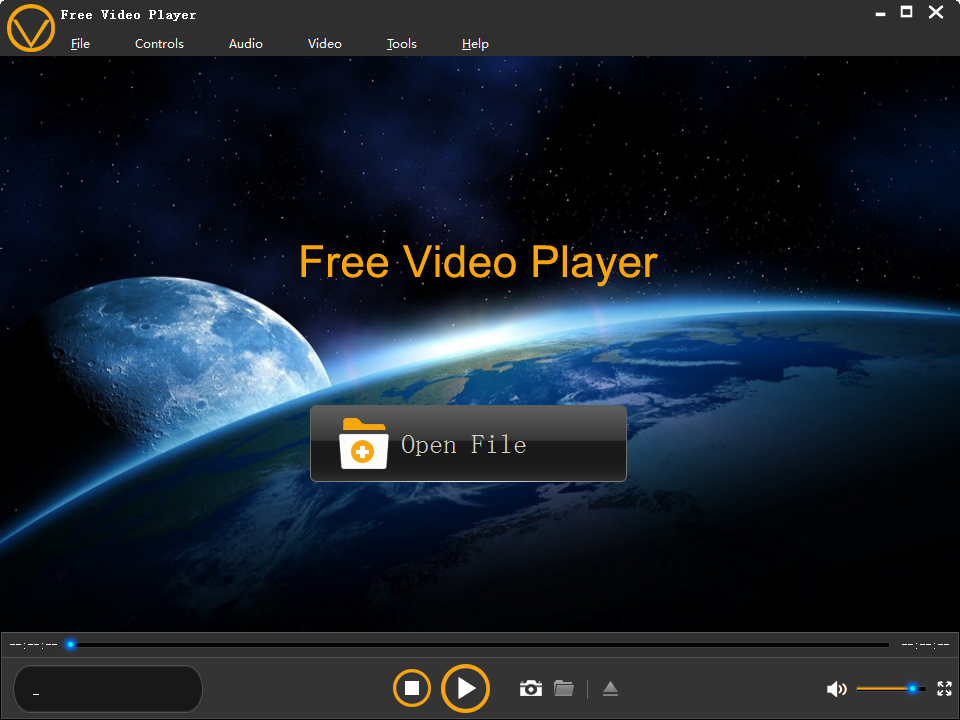The width and height of the screenshot is (960, 720).
Task: Start playback with the play button
Action: point(465,688)
